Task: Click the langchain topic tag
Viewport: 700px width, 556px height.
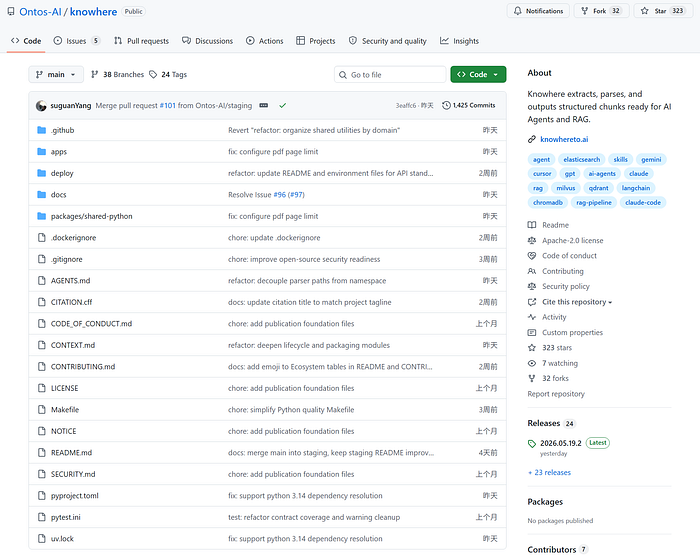Action: [636, 188]
